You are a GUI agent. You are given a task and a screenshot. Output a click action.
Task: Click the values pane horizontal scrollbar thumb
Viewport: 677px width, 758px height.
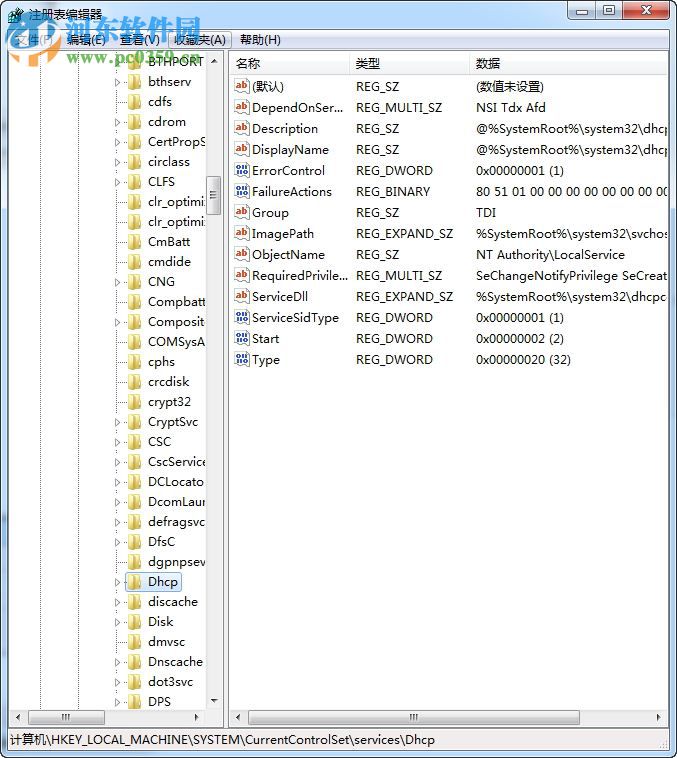(x=413, y=717)
